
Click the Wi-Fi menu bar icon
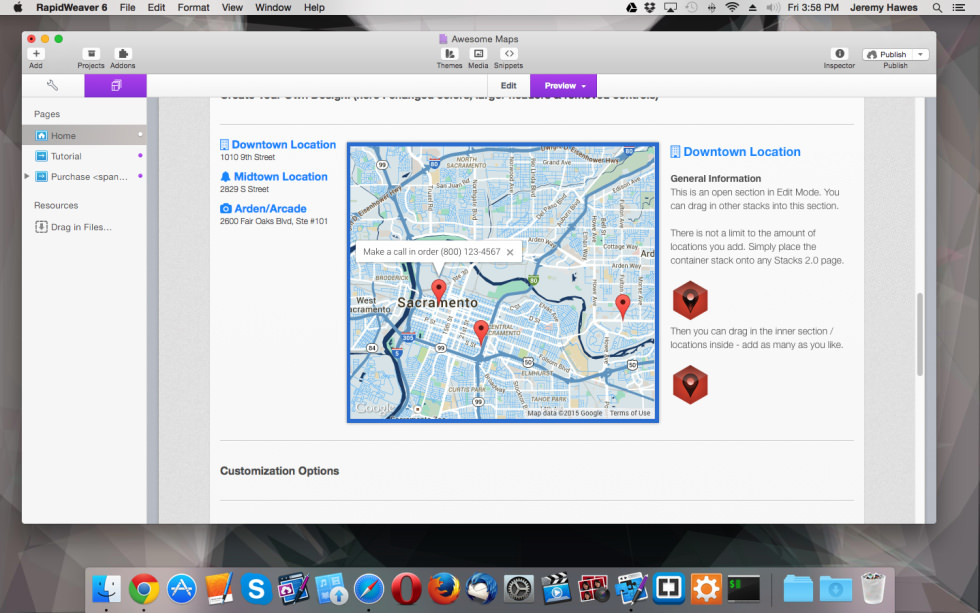[x=732, y=7]
